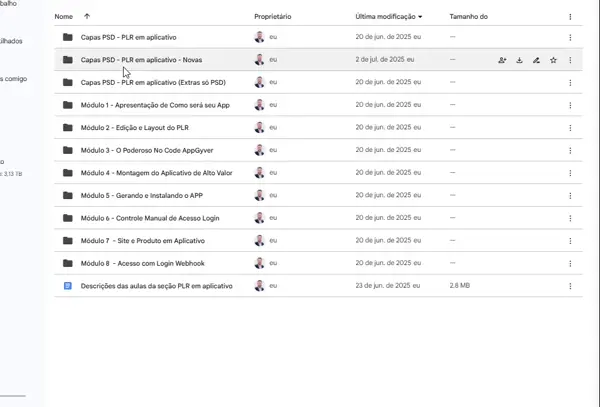Open more actions for Módulo 5 folder
The image size is (600, 407).
570,195
